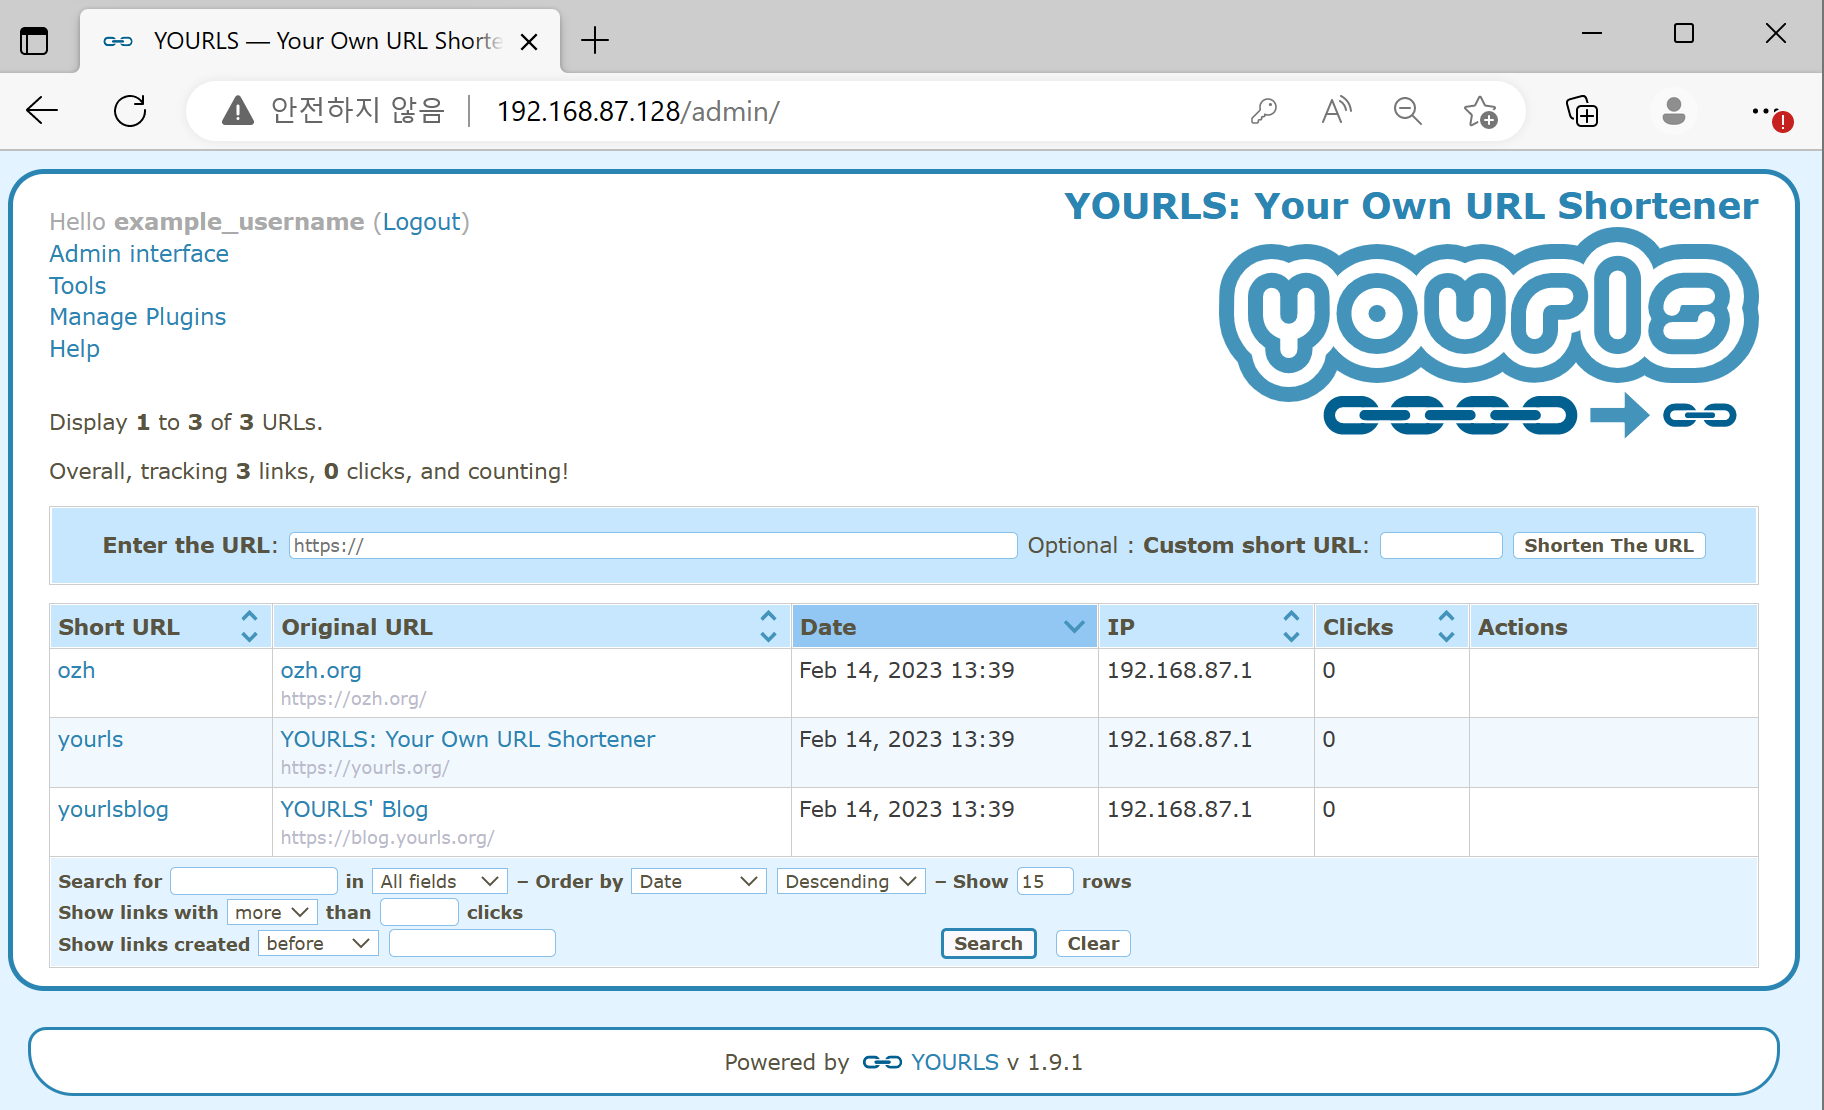
Task: Change Descending to another sort order
Action: (850, 881)
